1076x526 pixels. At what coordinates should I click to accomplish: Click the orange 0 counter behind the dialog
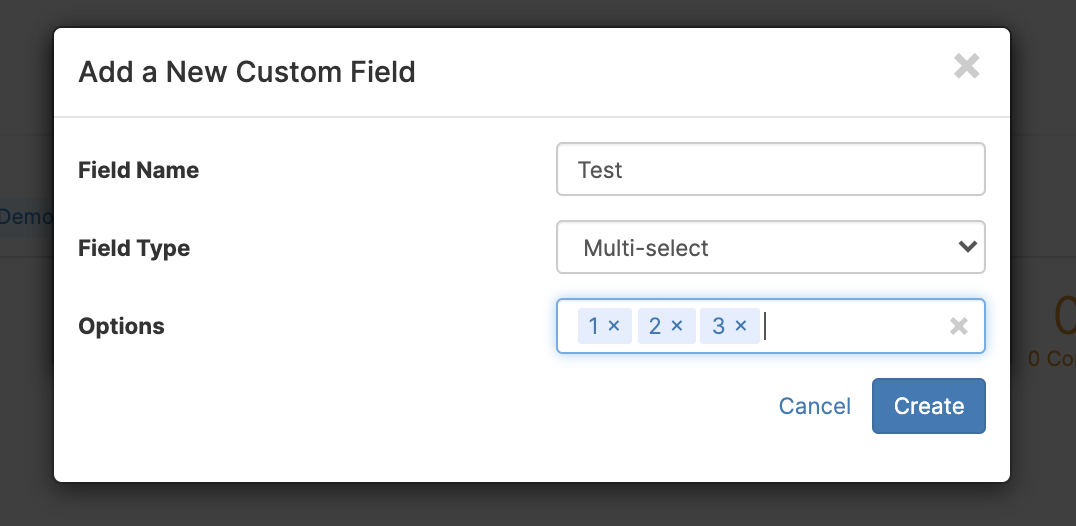(1064, 315)
